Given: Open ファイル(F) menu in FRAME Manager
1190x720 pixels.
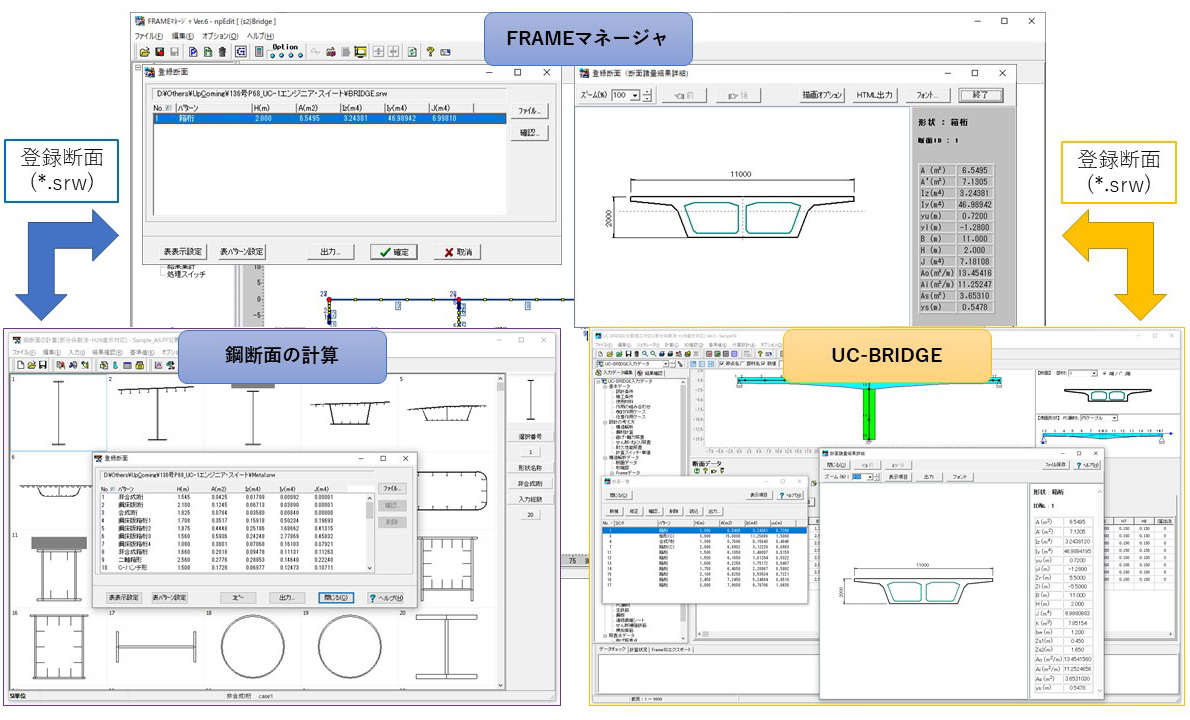Looking at the screenshot, I should (x=149, y=36).
